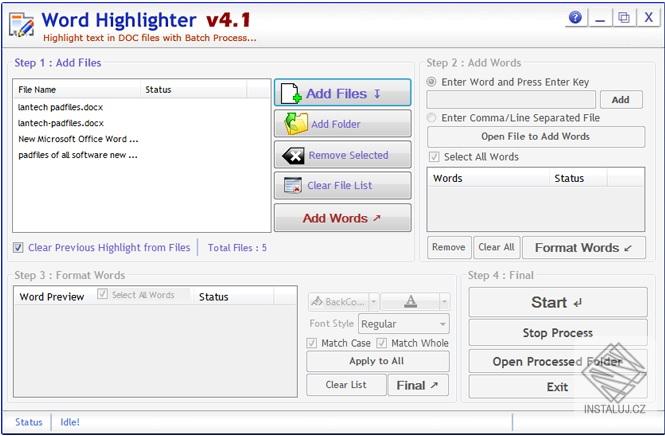
Task: Click the Clear All button
Action: pos(496,247)
